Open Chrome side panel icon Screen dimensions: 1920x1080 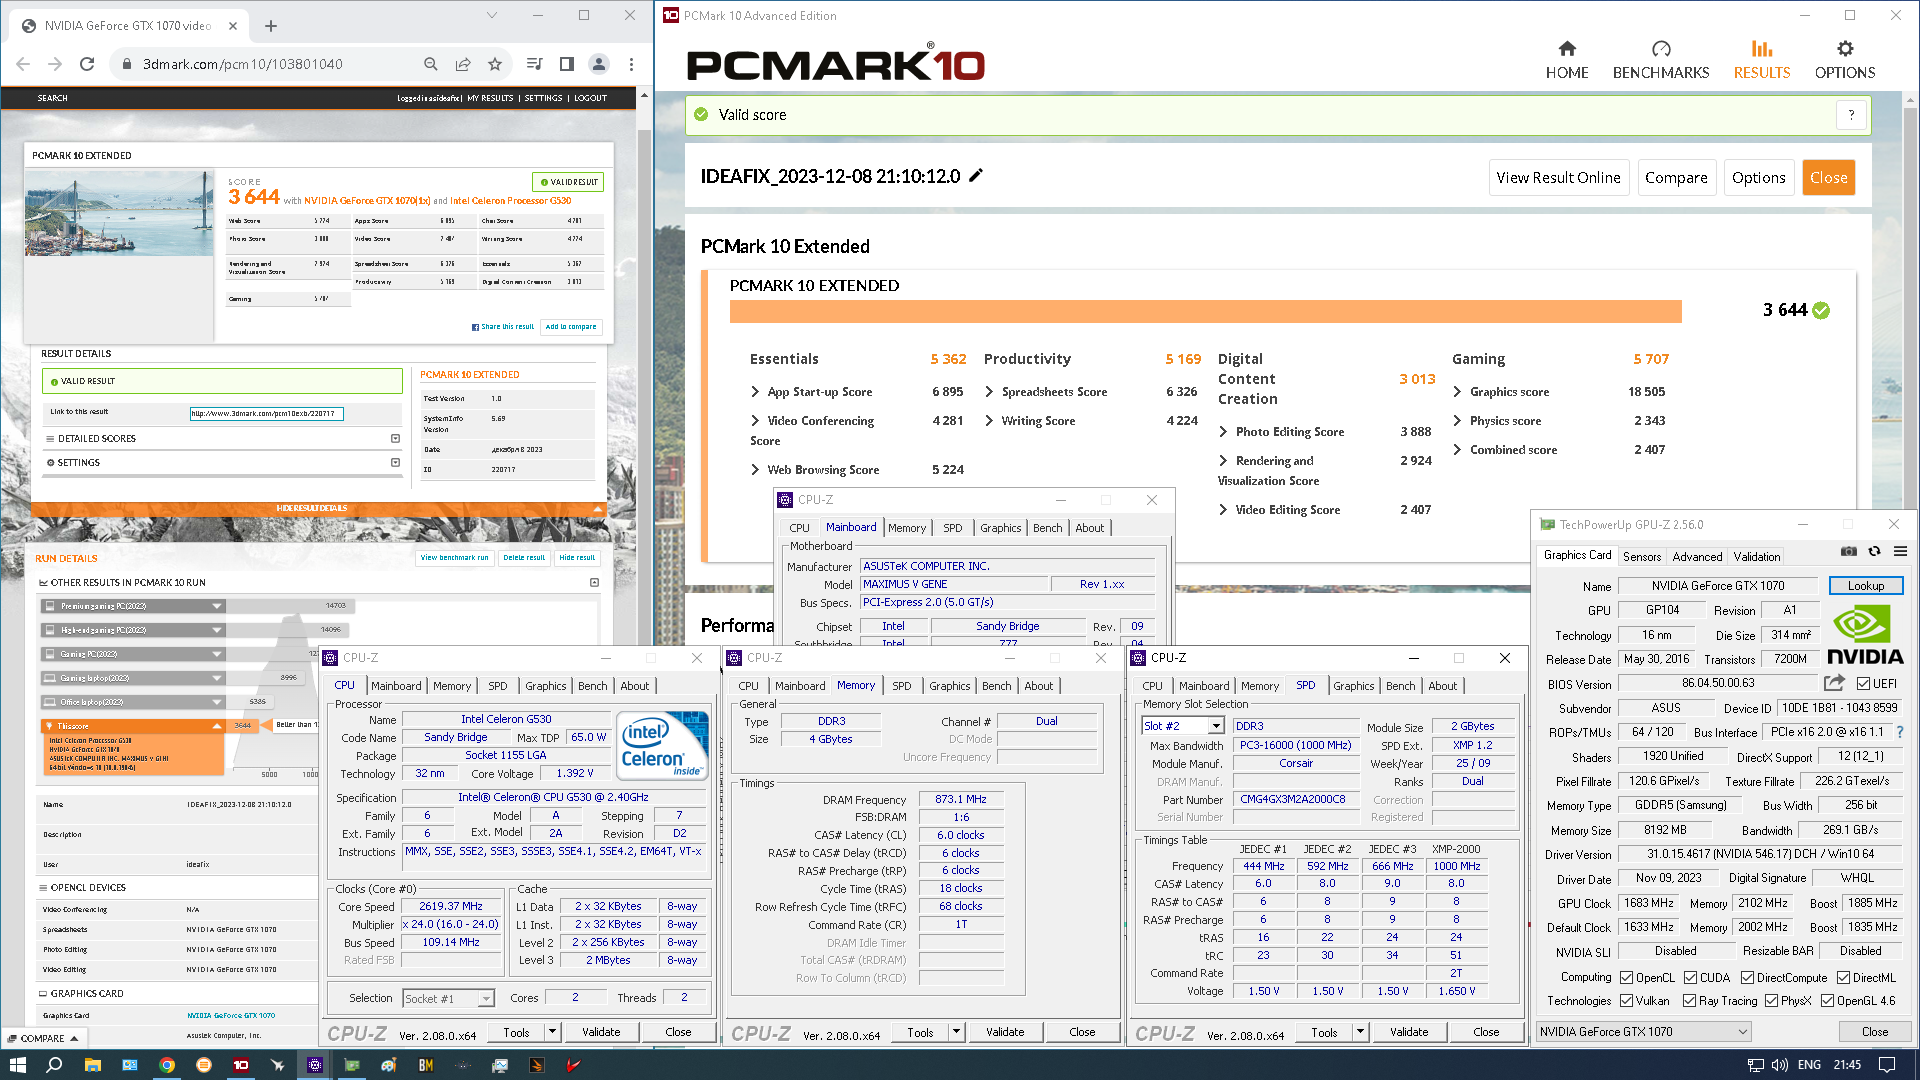pos(567,64)
